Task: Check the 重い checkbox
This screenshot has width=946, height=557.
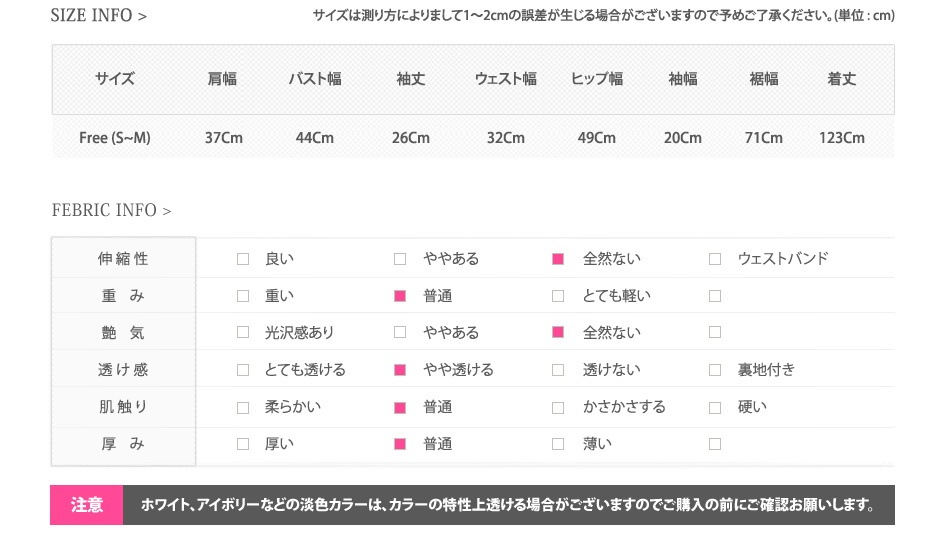Action: click(242, 296)
